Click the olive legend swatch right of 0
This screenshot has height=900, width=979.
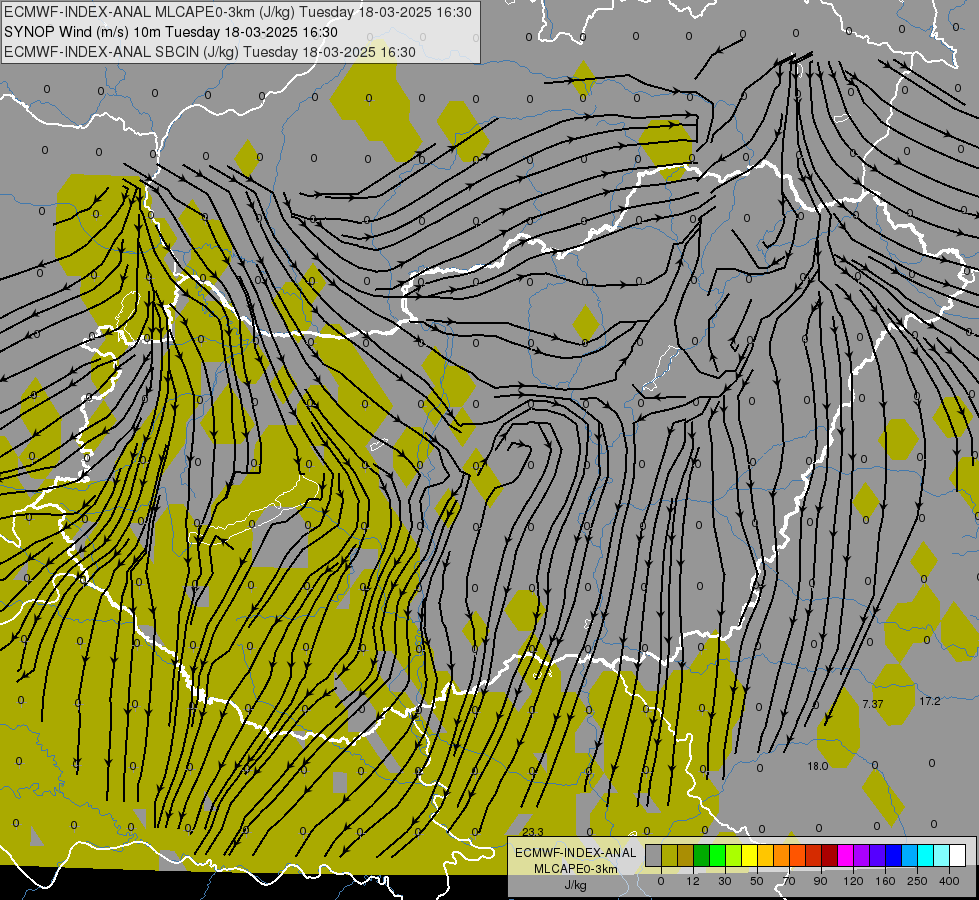coord(669,855)
